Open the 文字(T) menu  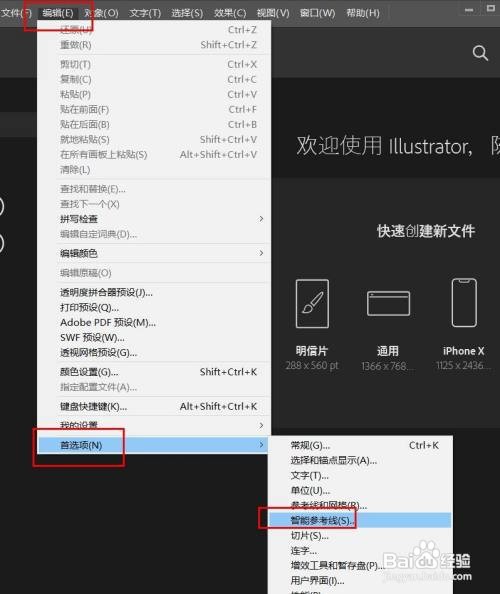point(145,13)
